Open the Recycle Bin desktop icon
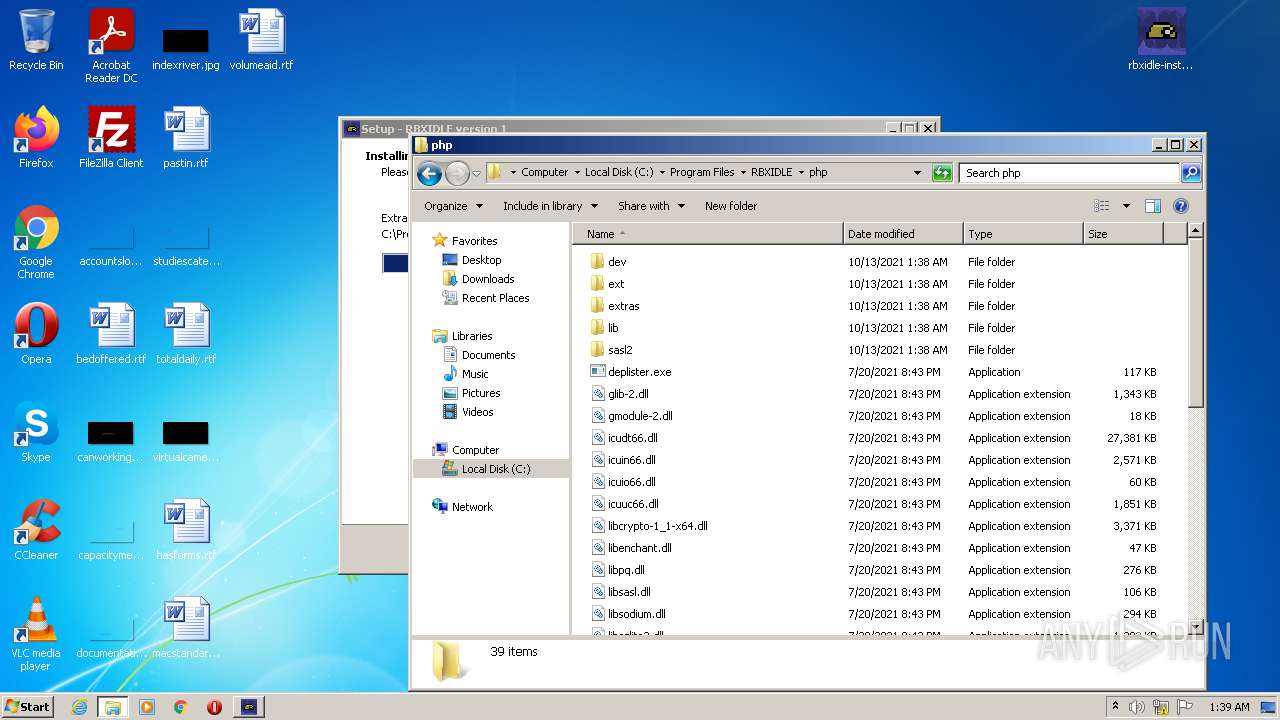Viewport: 1280px width, 720px height. [x=36, y=41]
